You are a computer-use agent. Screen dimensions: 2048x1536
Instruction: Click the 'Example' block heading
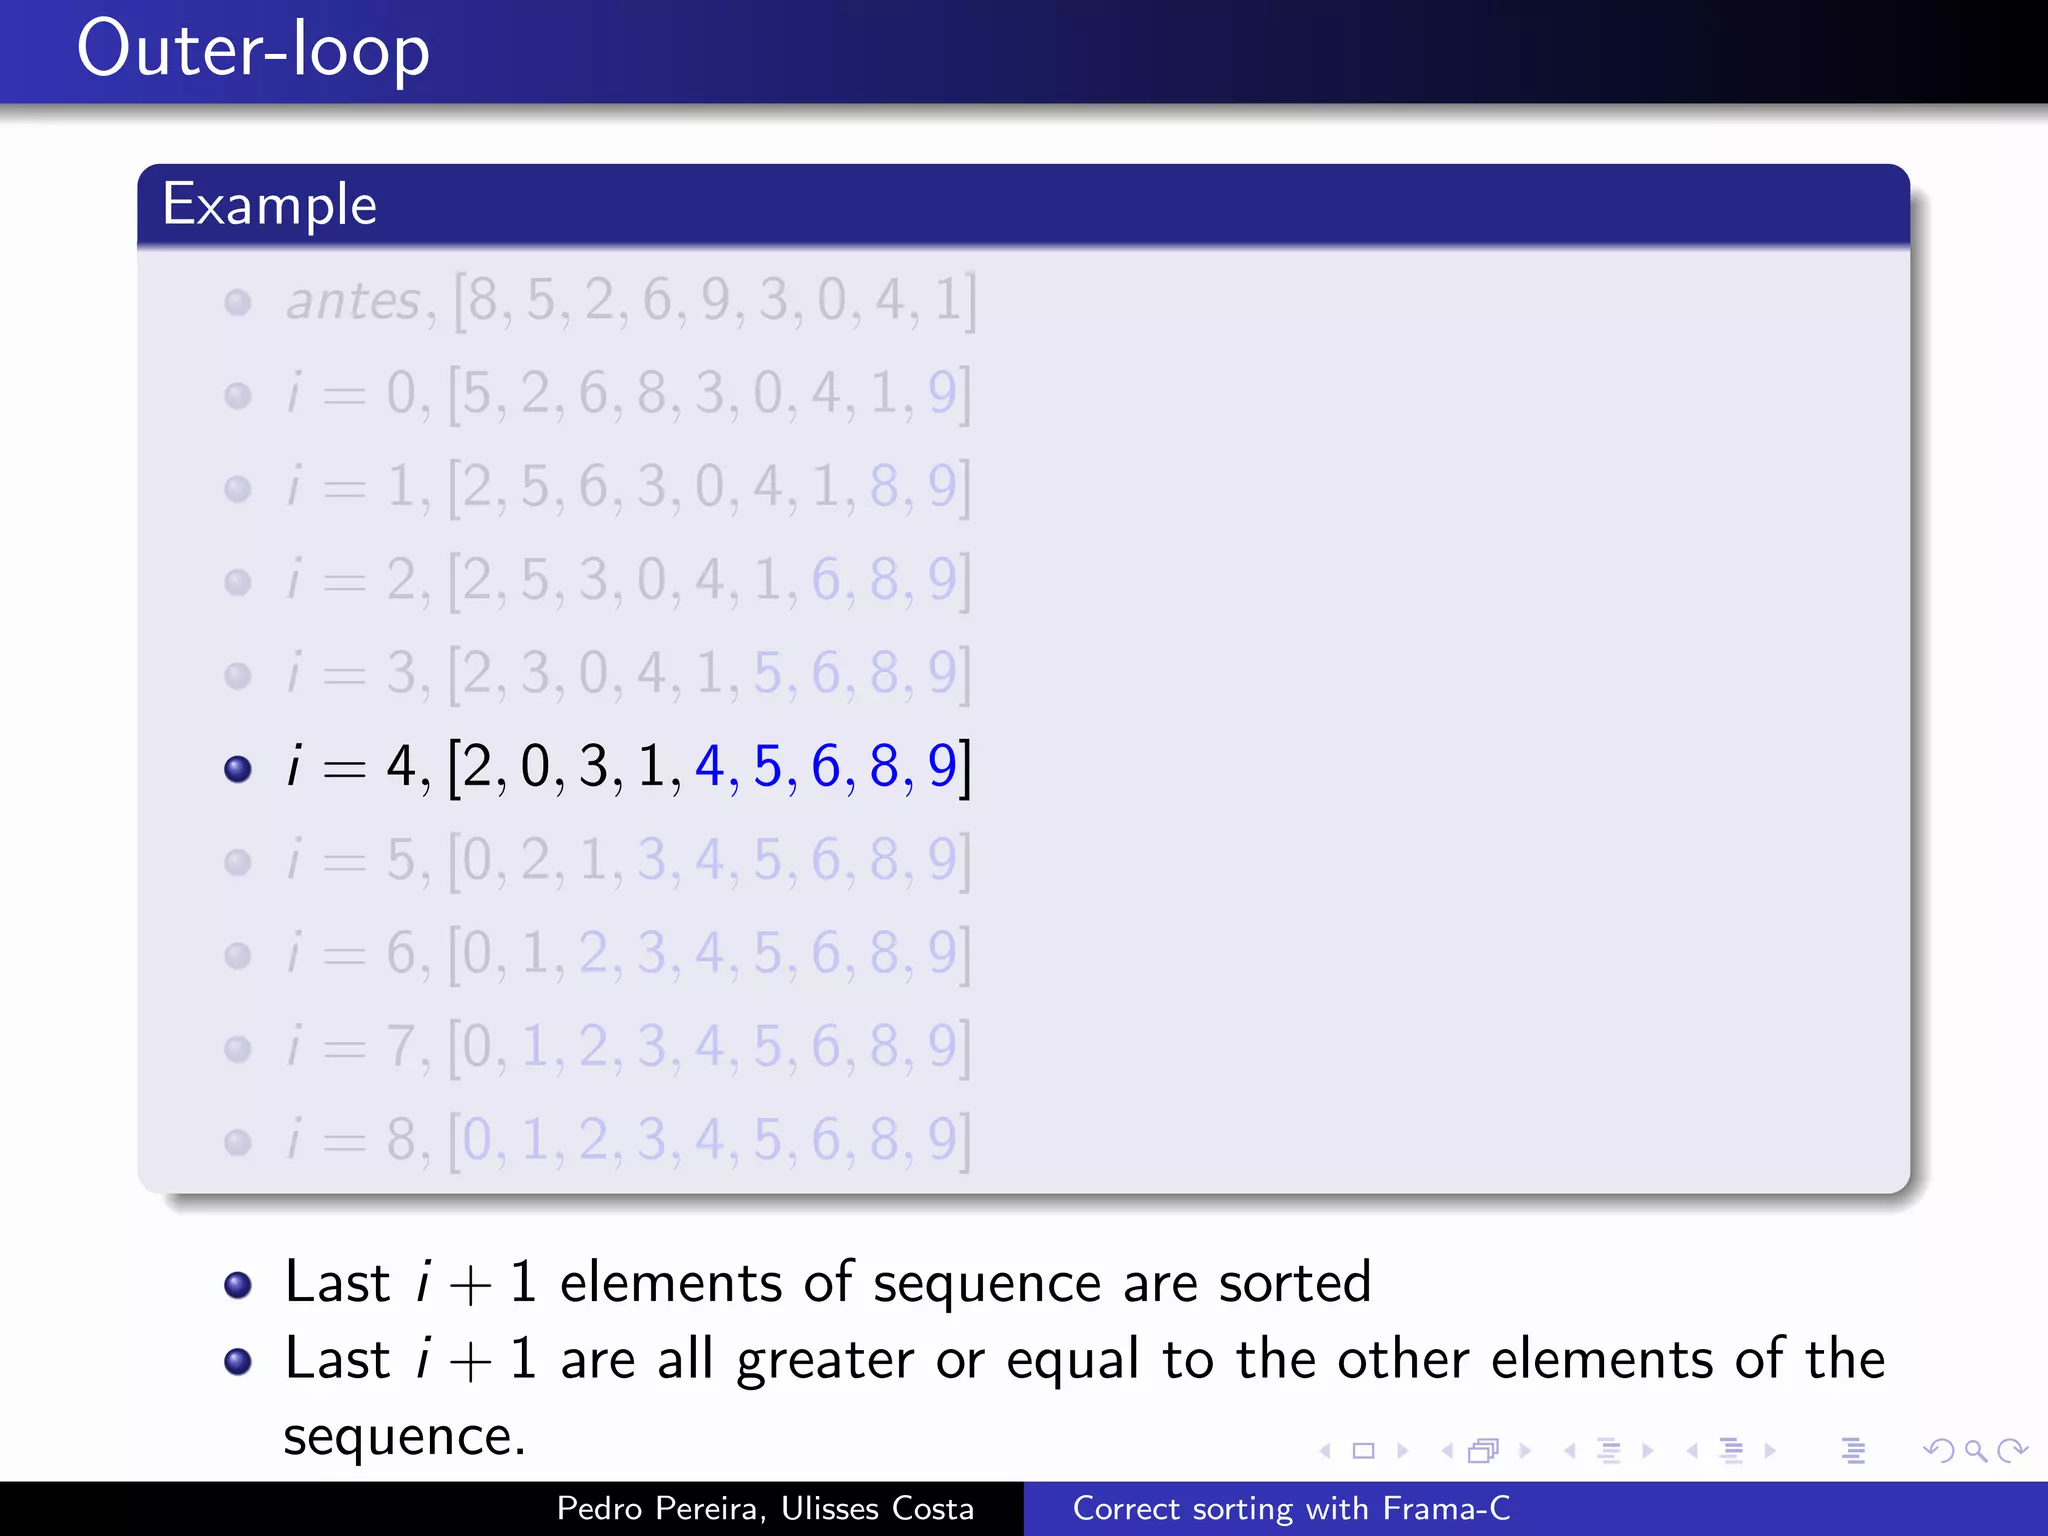click(x=270, y=205)
